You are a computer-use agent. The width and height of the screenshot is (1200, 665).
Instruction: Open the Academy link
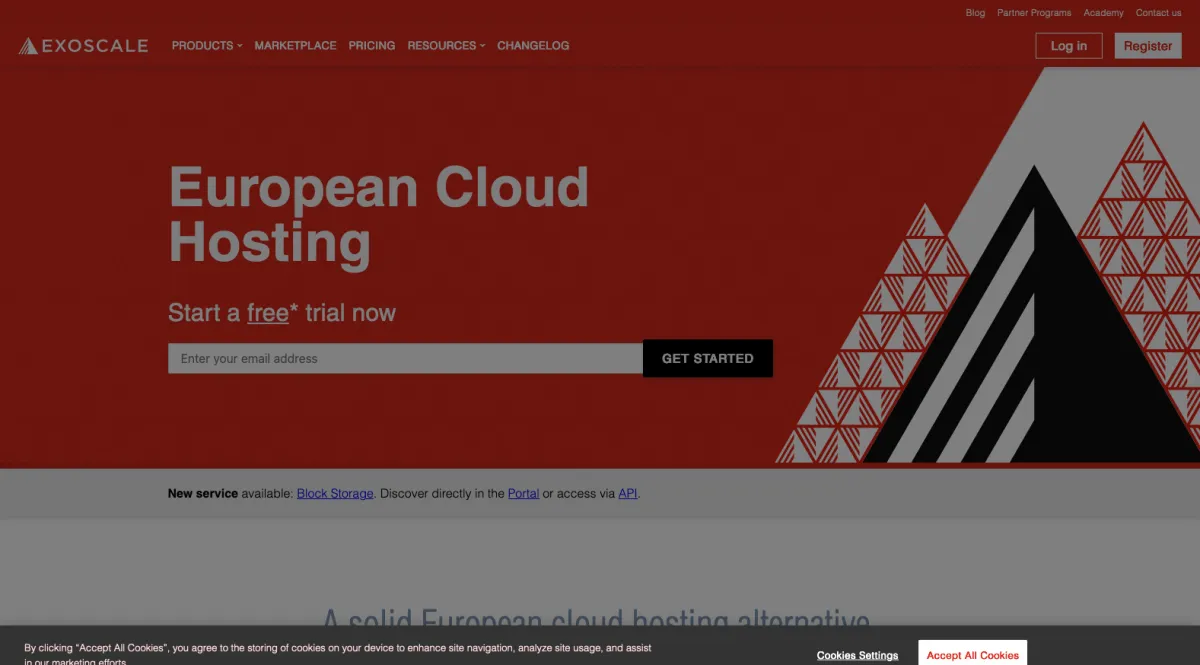[1103, 13]
